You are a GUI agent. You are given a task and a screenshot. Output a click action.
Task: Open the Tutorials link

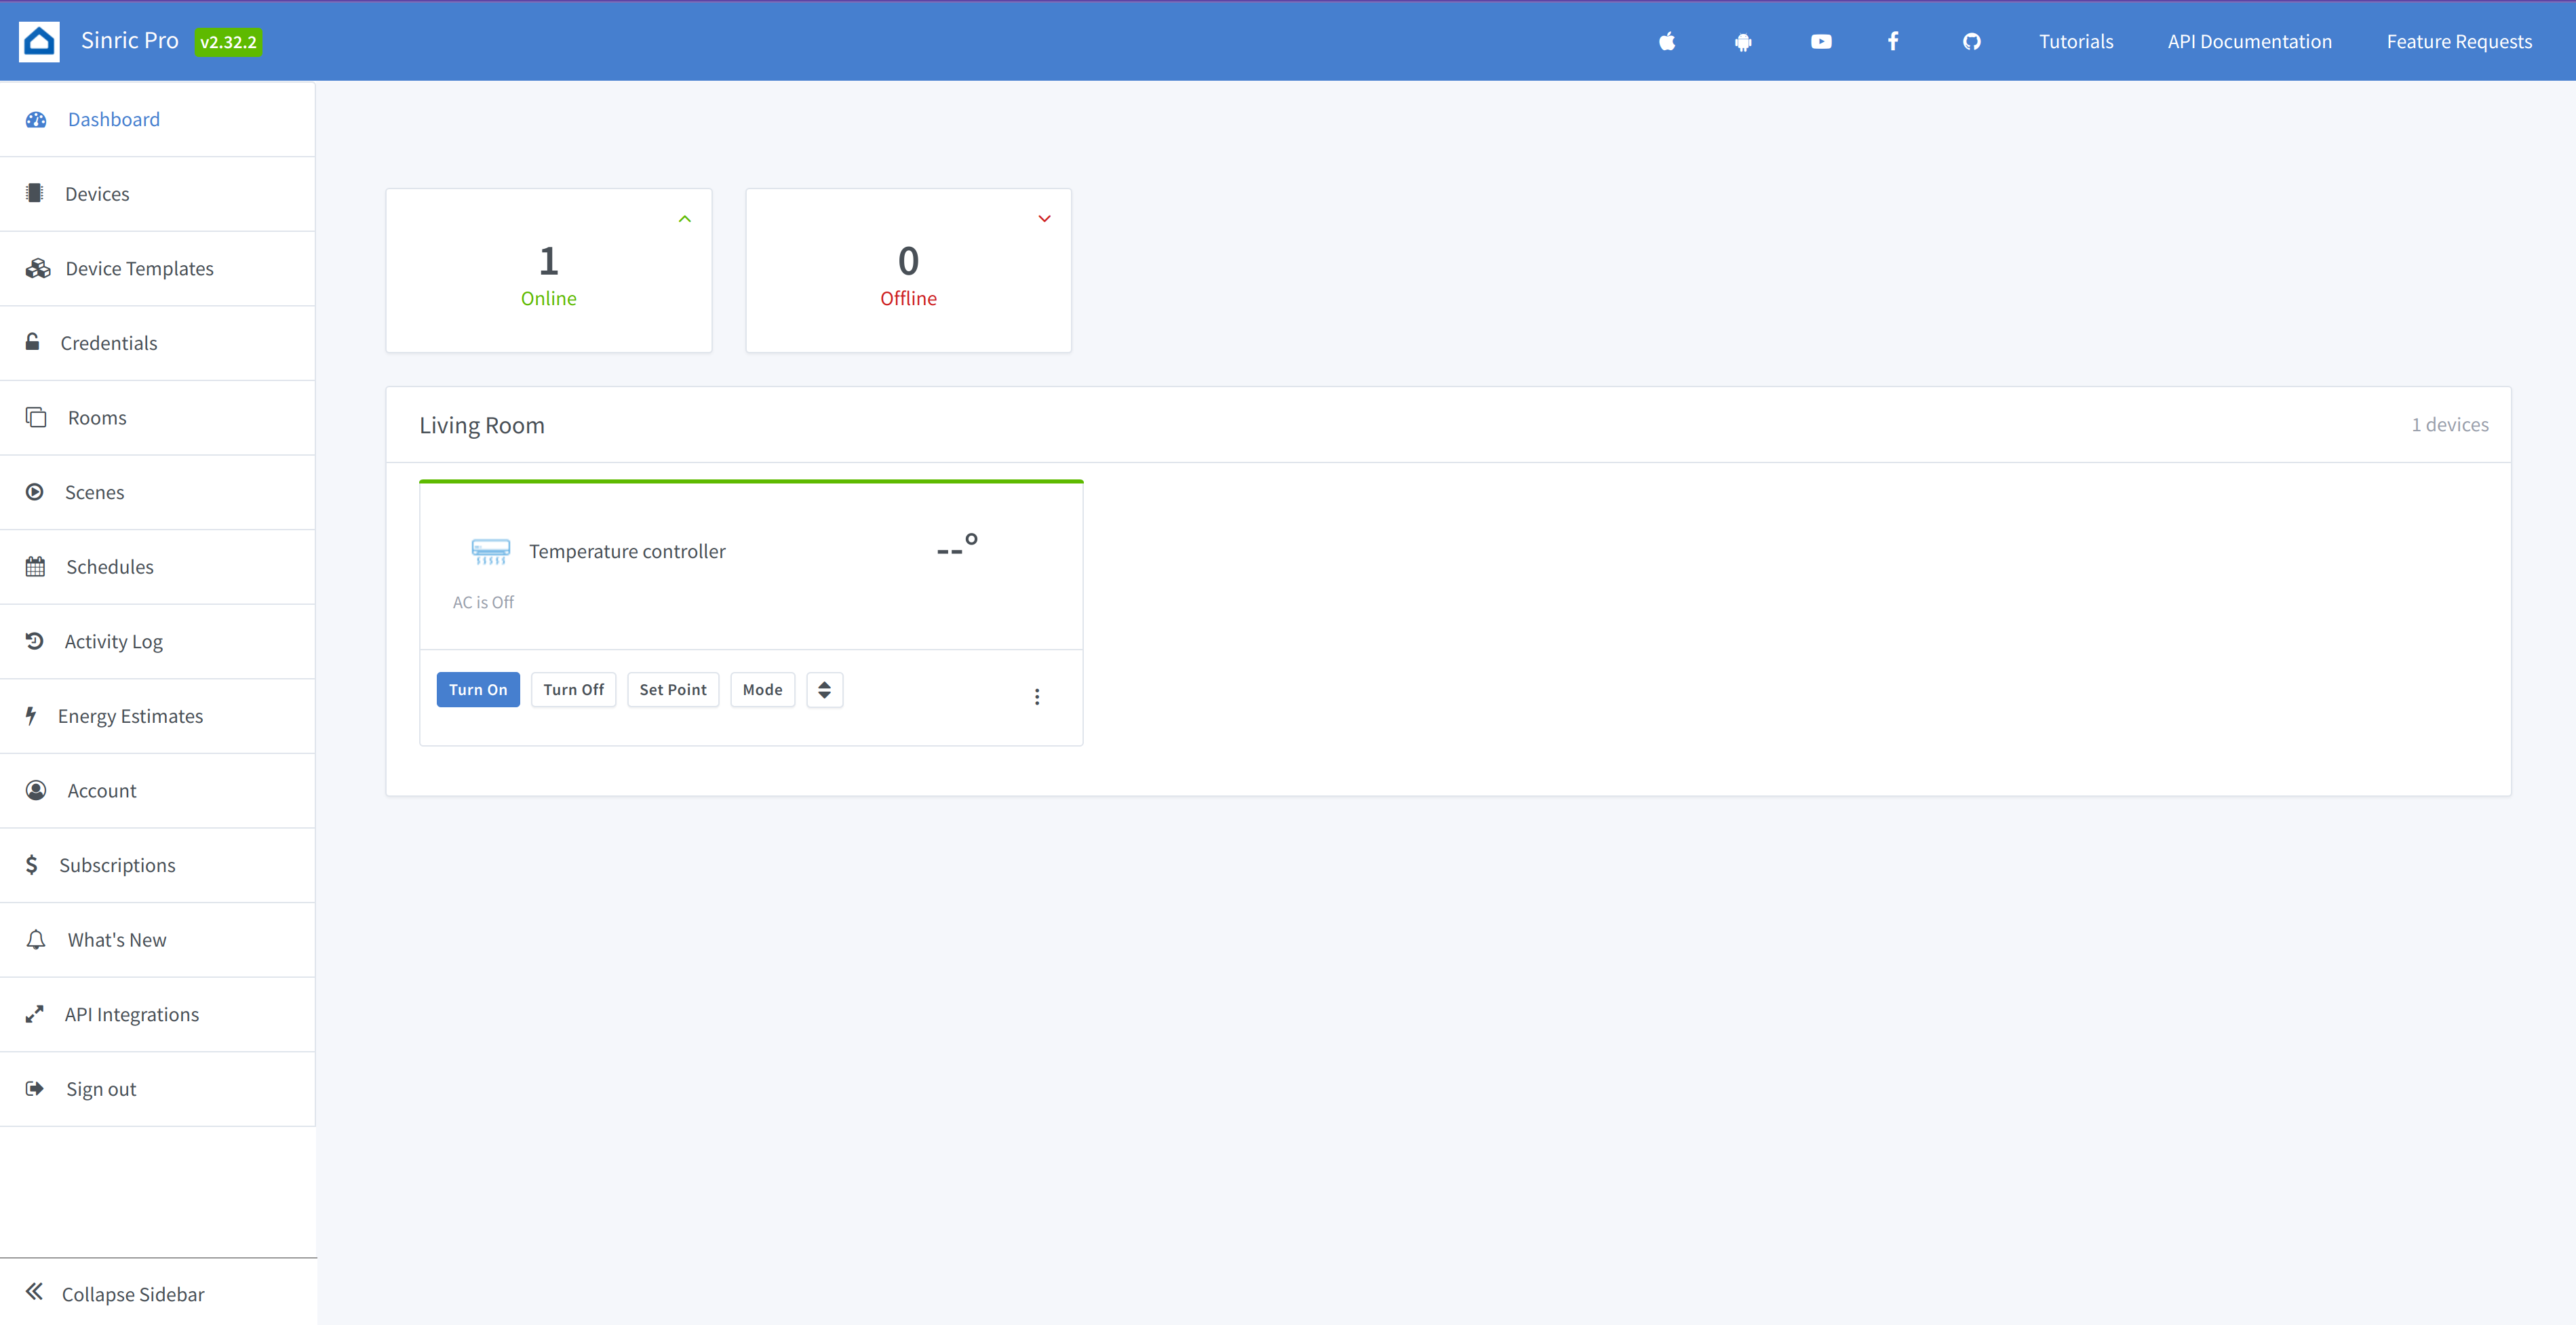coord(2076,41)
